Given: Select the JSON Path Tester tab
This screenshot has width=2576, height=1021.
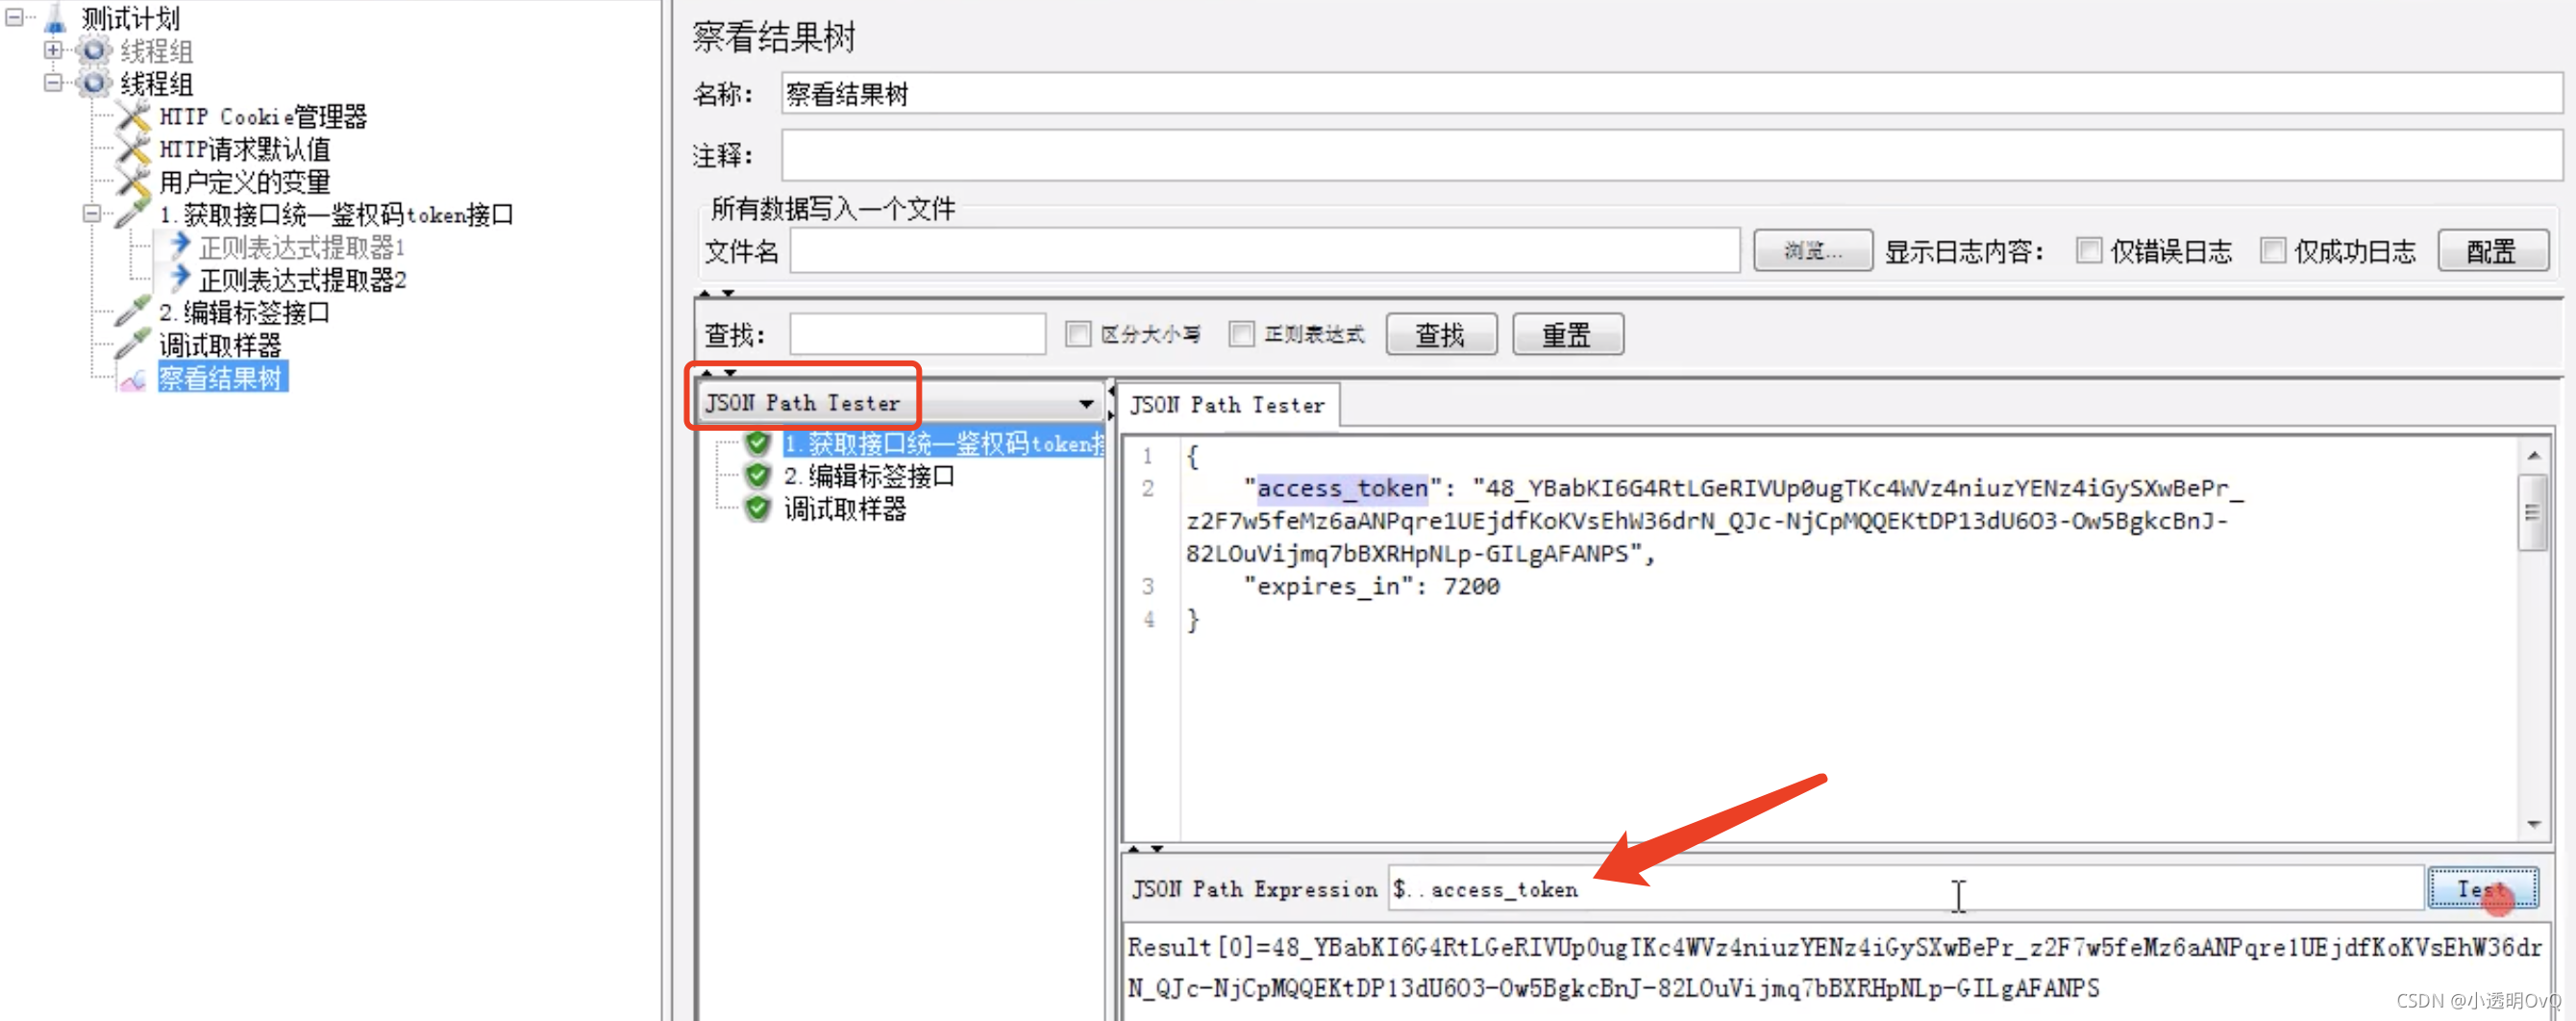Looking at the screenshot, I should pyautogui.click(x=1227, y=405).
